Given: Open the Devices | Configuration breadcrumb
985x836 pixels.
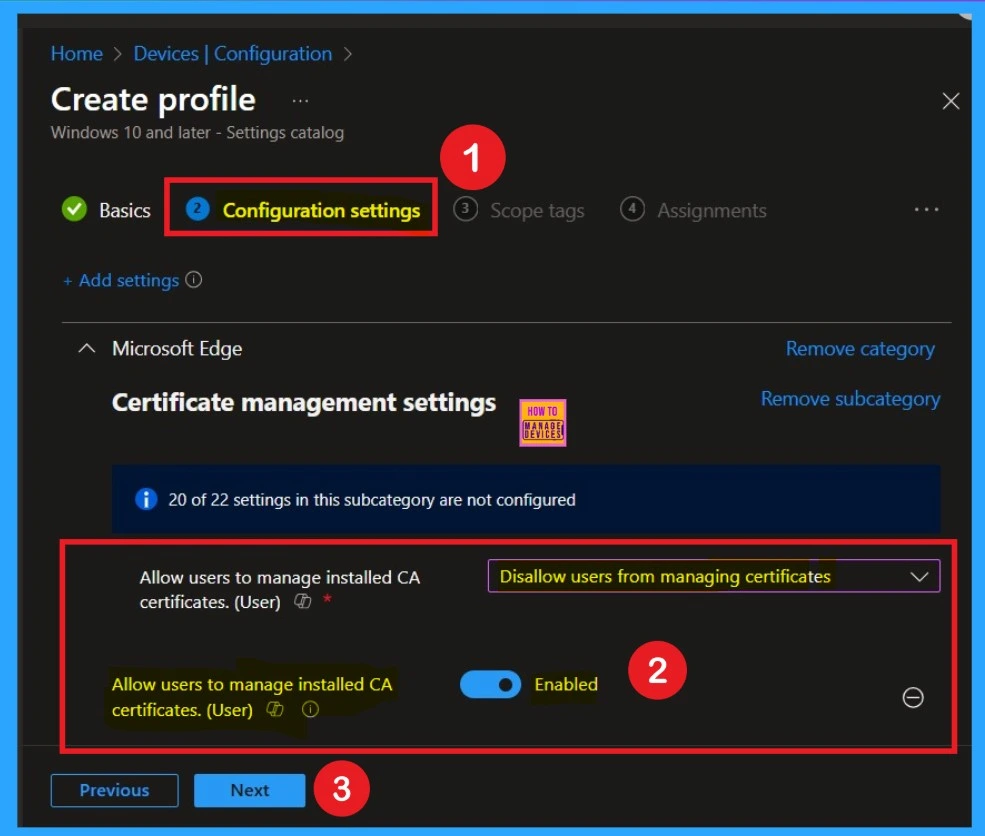Looking at the screenshot, I should tap(232, 54).
